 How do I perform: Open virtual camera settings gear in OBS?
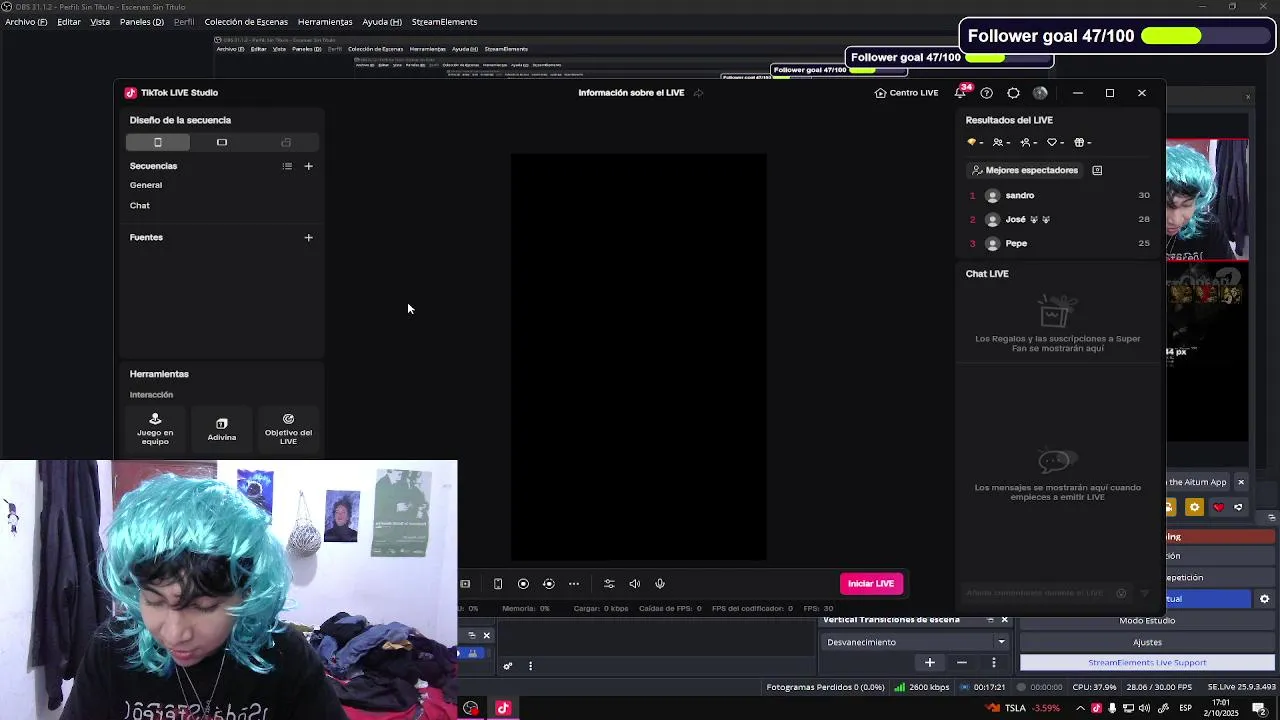(1264, 599)
